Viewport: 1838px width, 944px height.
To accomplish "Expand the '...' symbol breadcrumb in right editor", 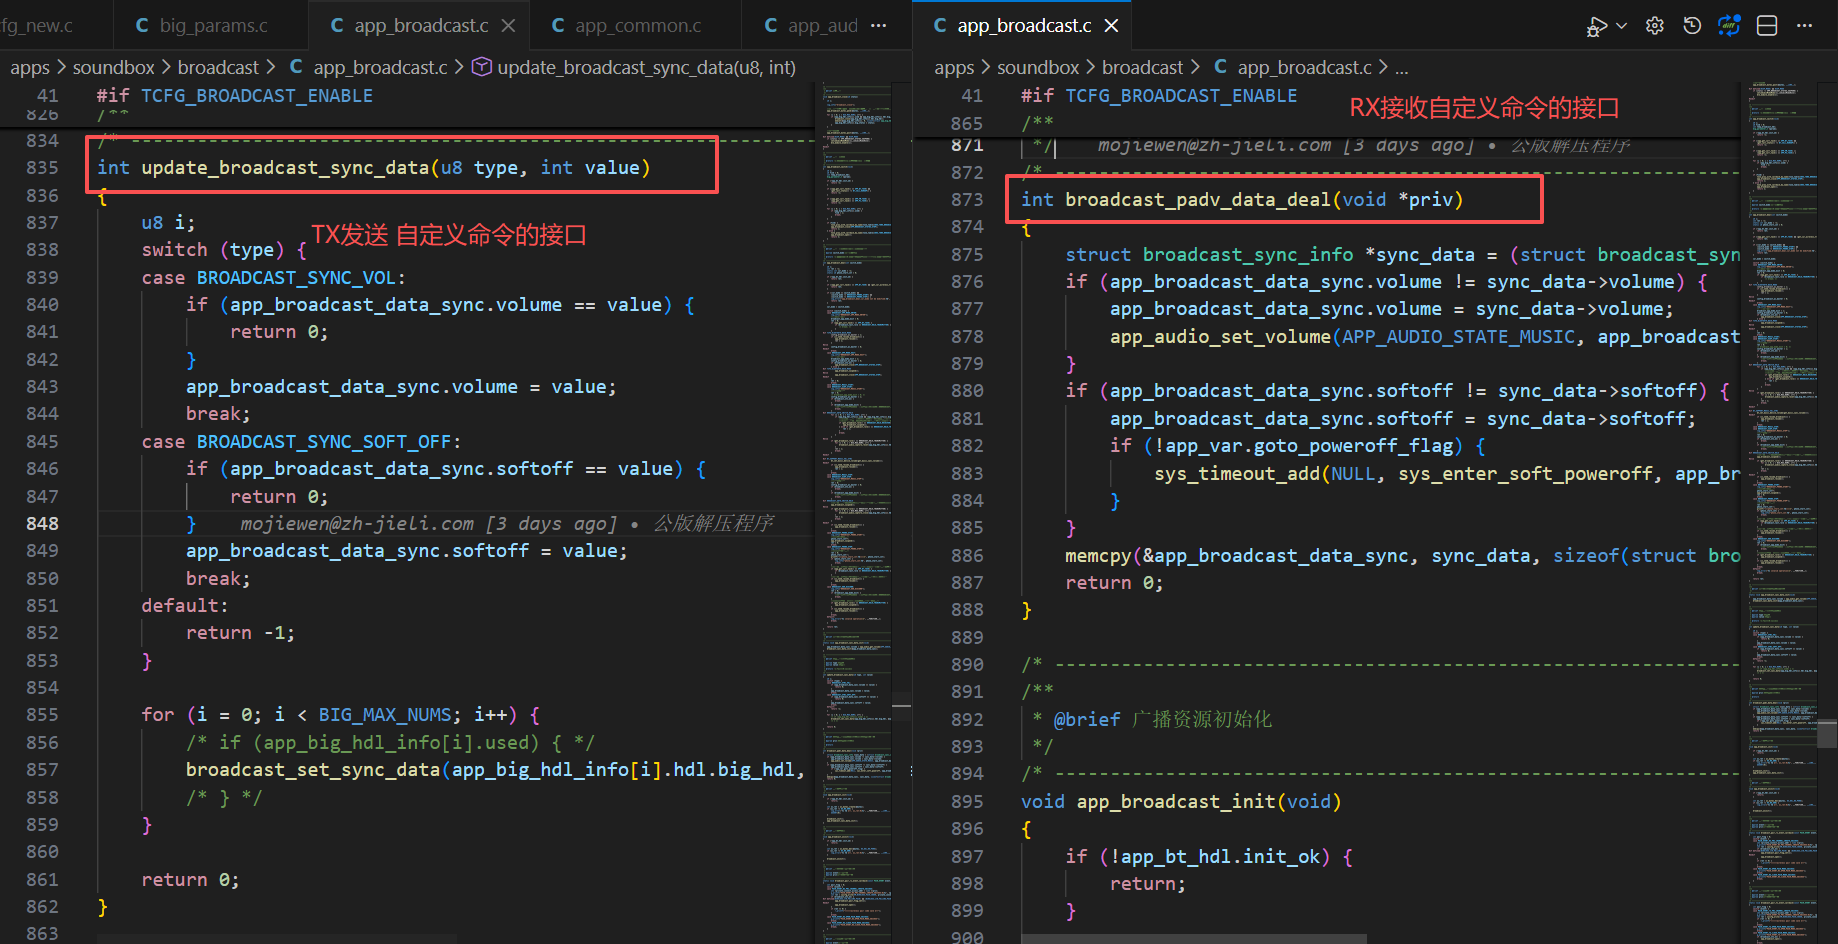I will 1402,68.
